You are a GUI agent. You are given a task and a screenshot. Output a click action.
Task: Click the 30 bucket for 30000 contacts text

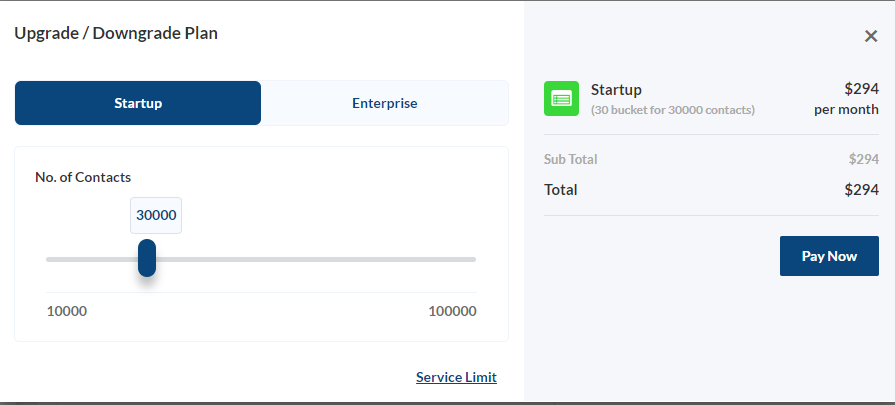[673, 110]
